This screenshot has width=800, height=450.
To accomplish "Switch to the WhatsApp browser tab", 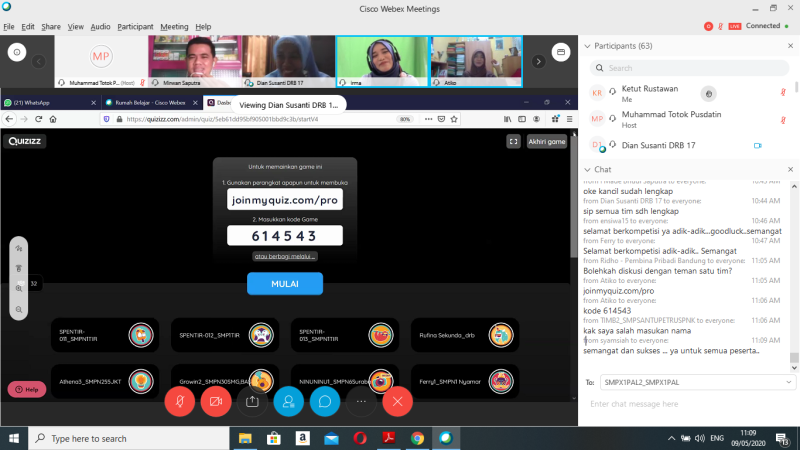I will [x=50, y=103].
